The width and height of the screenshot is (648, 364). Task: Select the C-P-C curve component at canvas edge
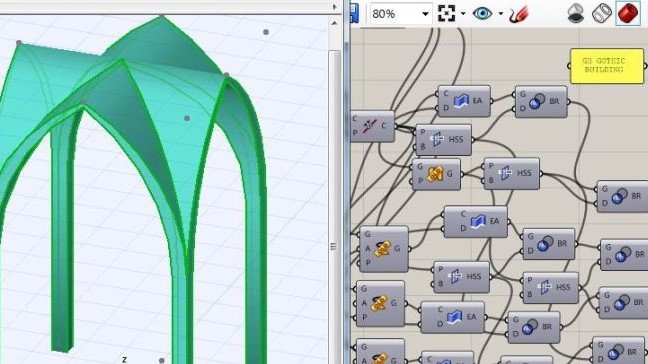[372, 126]
